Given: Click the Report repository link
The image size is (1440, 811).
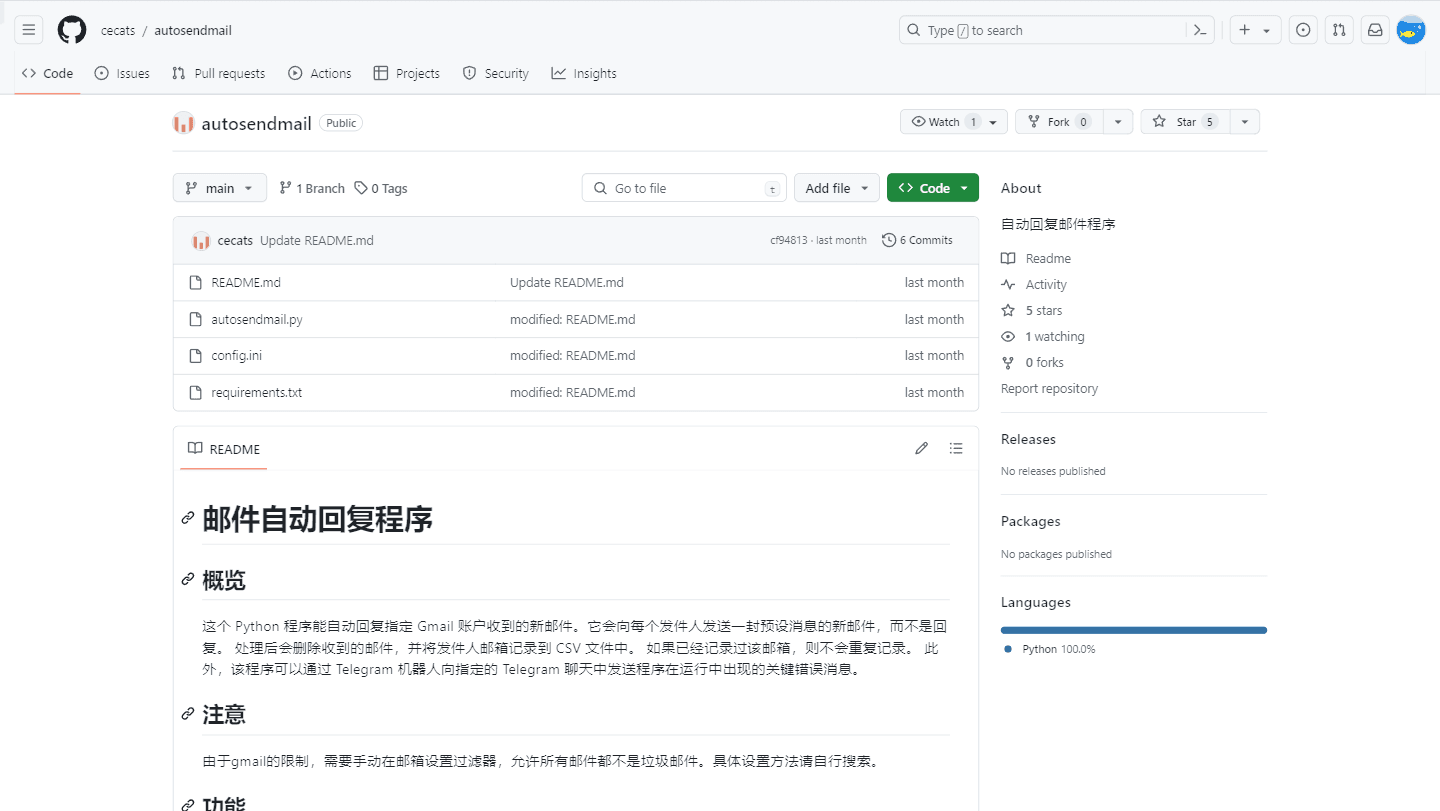Looking at the screenshot, I should (1049, 388).
